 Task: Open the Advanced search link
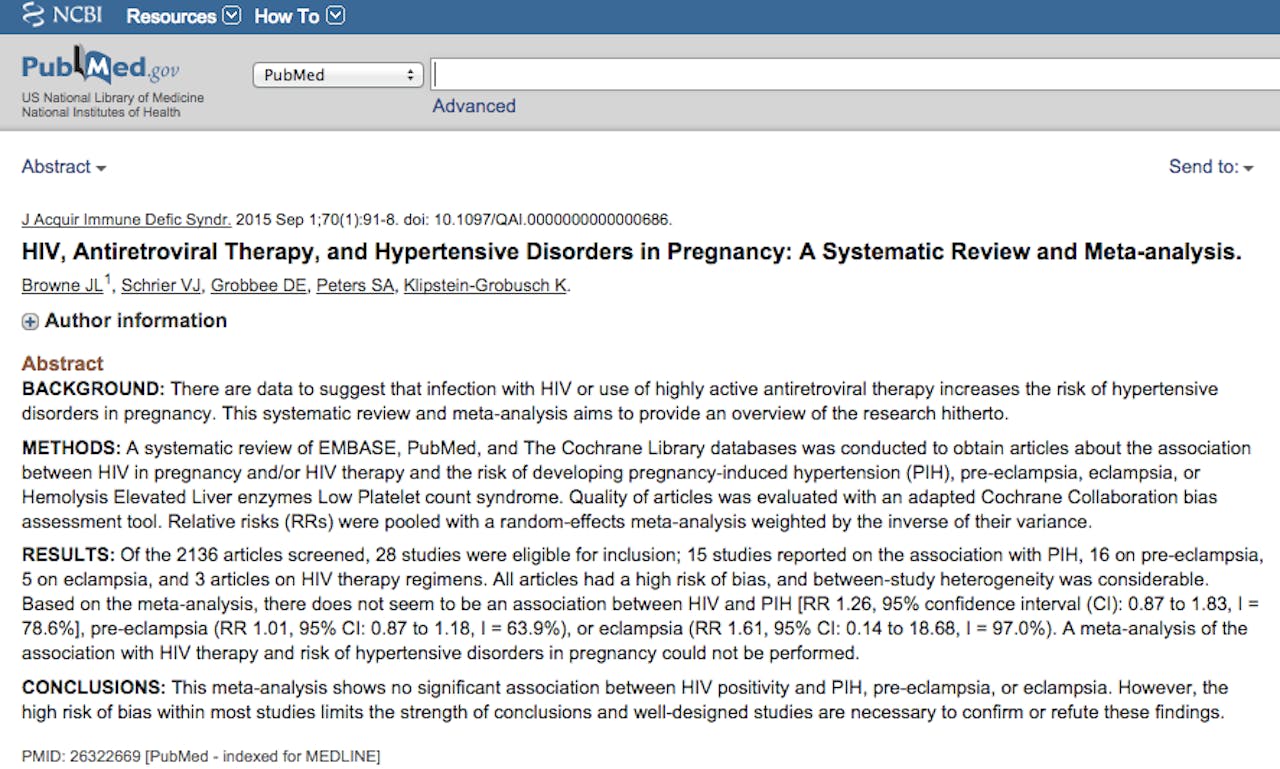[x=474, y=106]
